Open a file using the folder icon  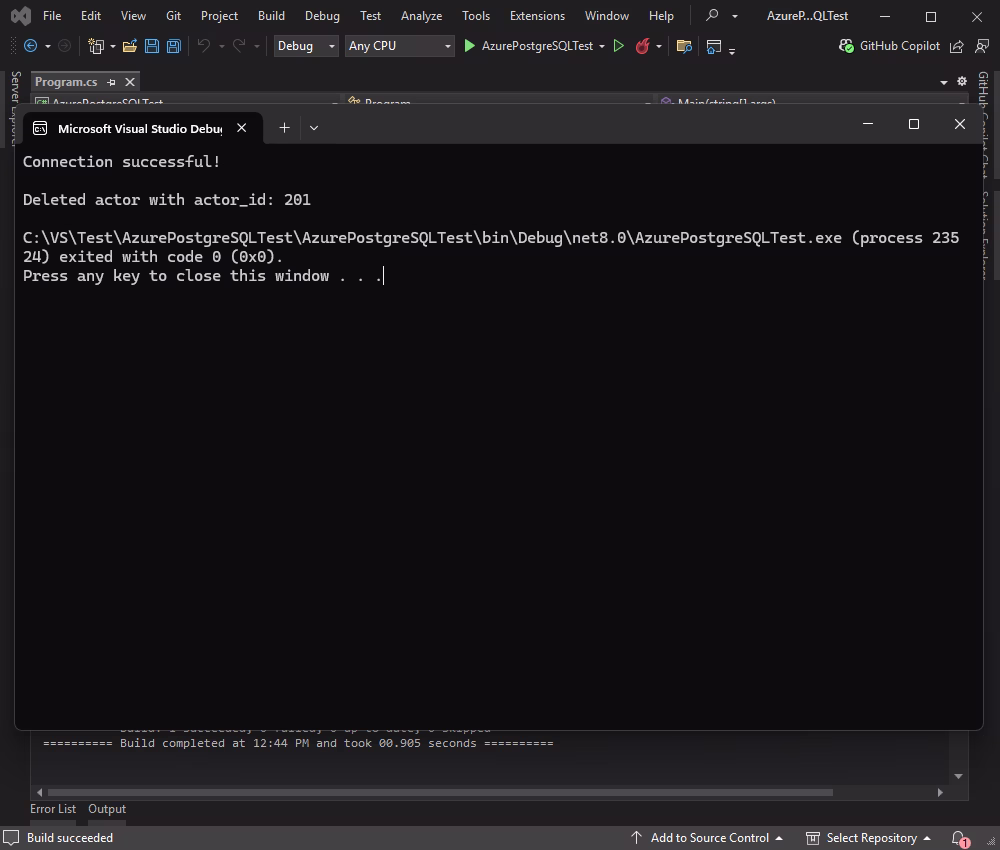click(x=129, y=45)
